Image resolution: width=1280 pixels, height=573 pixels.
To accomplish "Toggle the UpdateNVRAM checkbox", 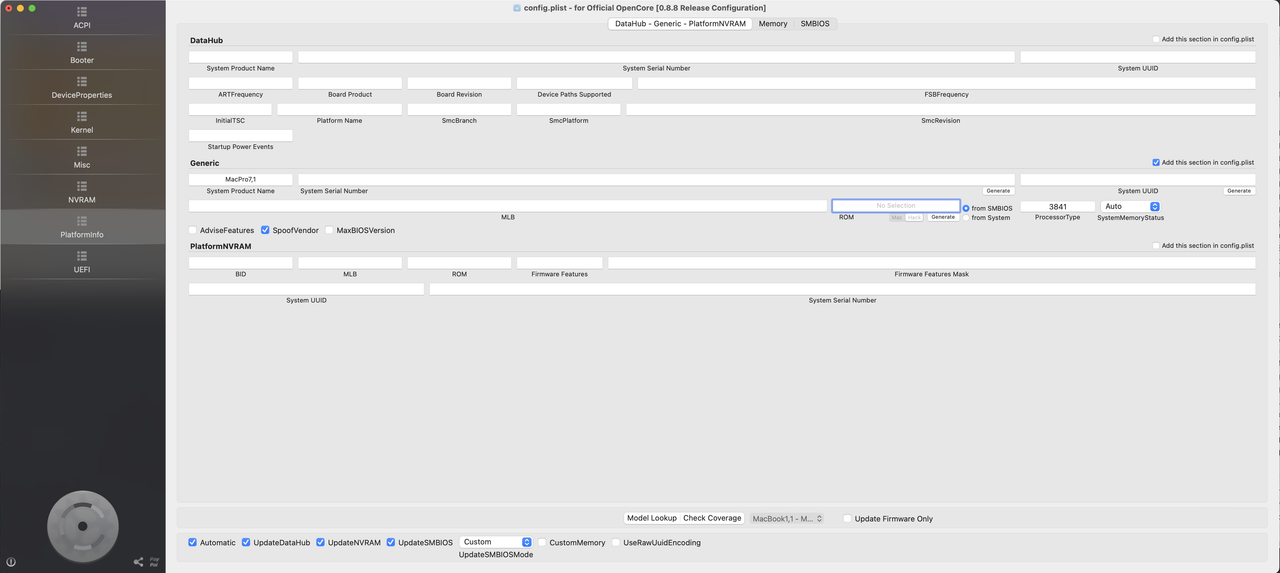I will [x=321, y=543].
